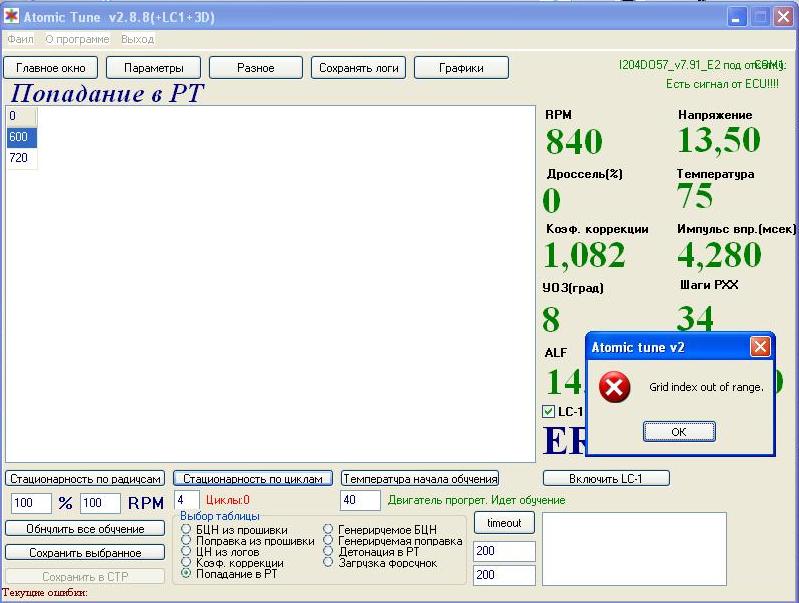
Task: Close the Atomic tune v2 error dialog
Action: [760, 347]
